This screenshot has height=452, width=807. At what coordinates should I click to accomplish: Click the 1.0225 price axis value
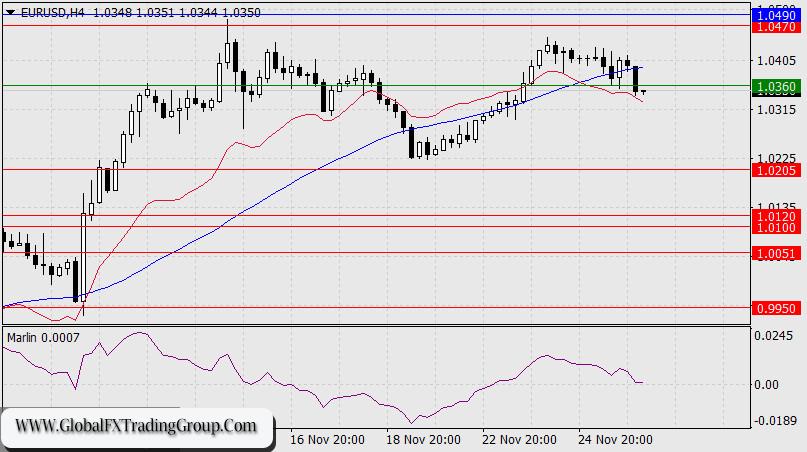[x=777, y=158]
